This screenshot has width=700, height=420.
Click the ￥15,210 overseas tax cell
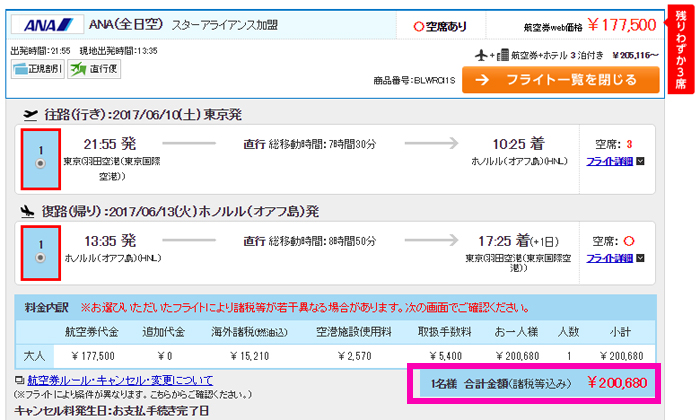(250, 356)
